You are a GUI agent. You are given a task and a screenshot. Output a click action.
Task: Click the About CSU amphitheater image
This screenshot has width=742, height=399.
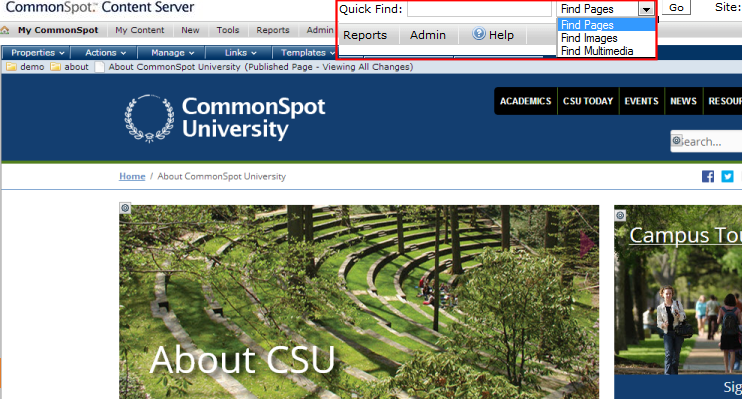tap(359, 302)
